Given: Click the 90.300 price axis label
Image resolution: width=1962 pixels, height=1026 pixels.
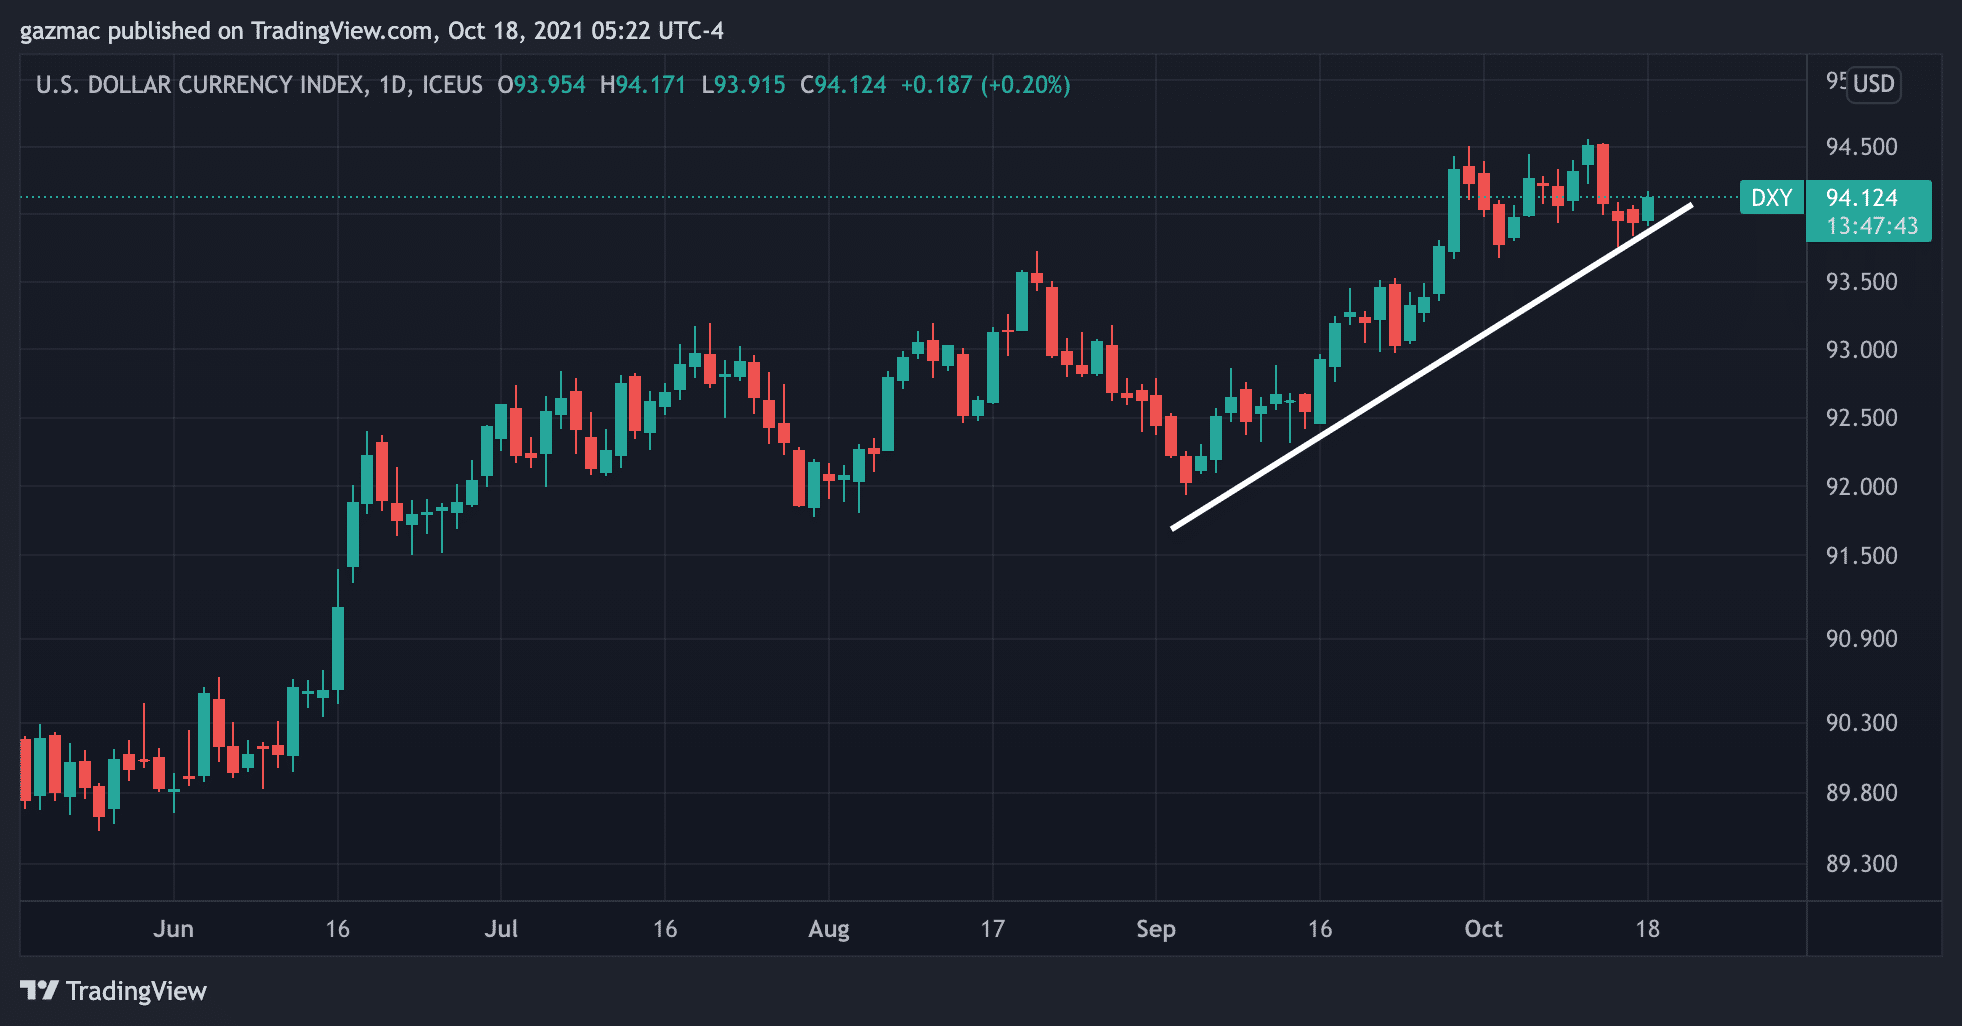Looking at the screenshot, I should (x=1861, y=723).
